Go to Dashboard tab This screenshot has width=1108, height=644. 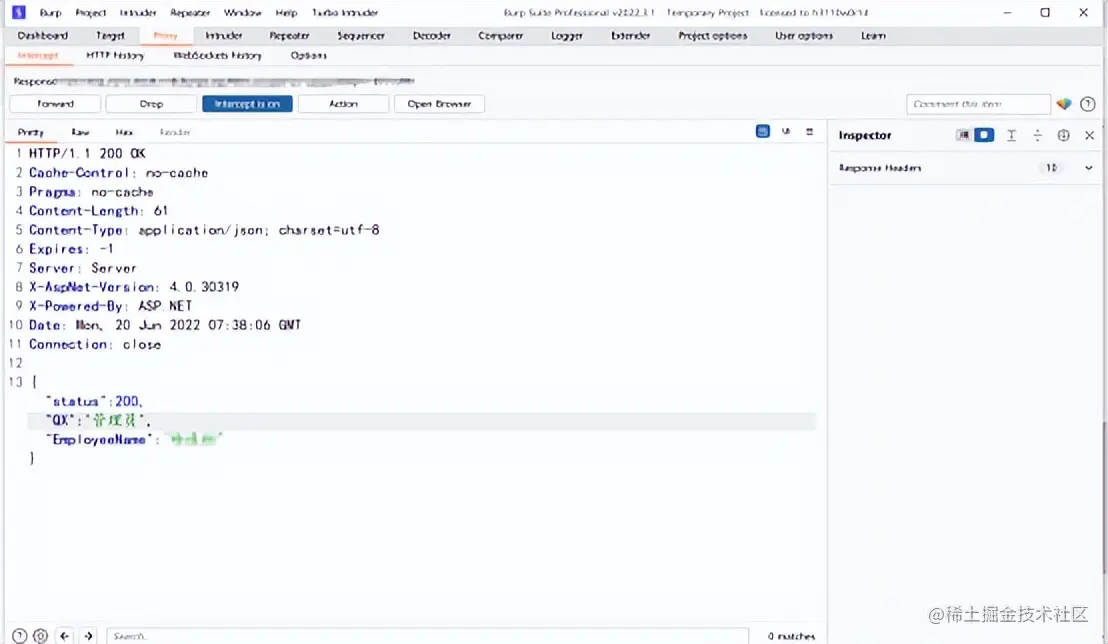(x=42, y=35)
